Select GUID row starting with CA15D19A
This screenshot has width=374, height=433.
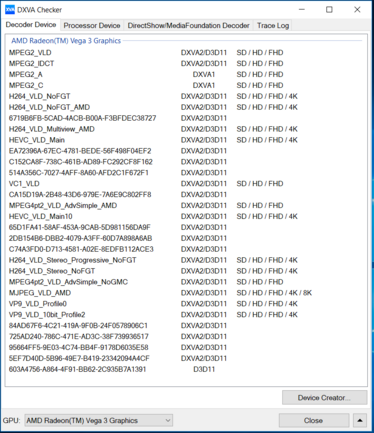[x=187, y=195]
